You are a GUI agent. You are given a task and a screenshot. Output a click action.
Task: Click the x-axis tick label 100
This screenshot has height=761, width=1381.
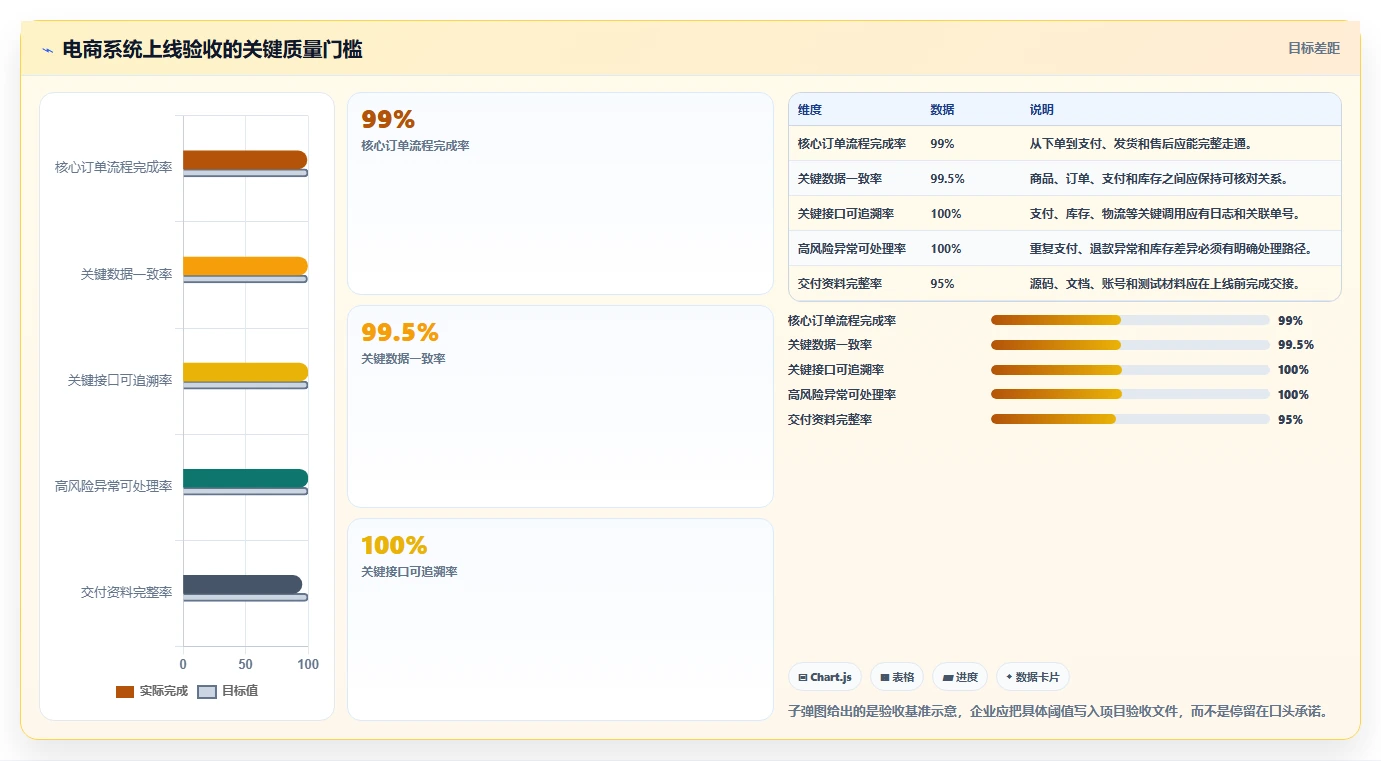click(x=308, y=665)
